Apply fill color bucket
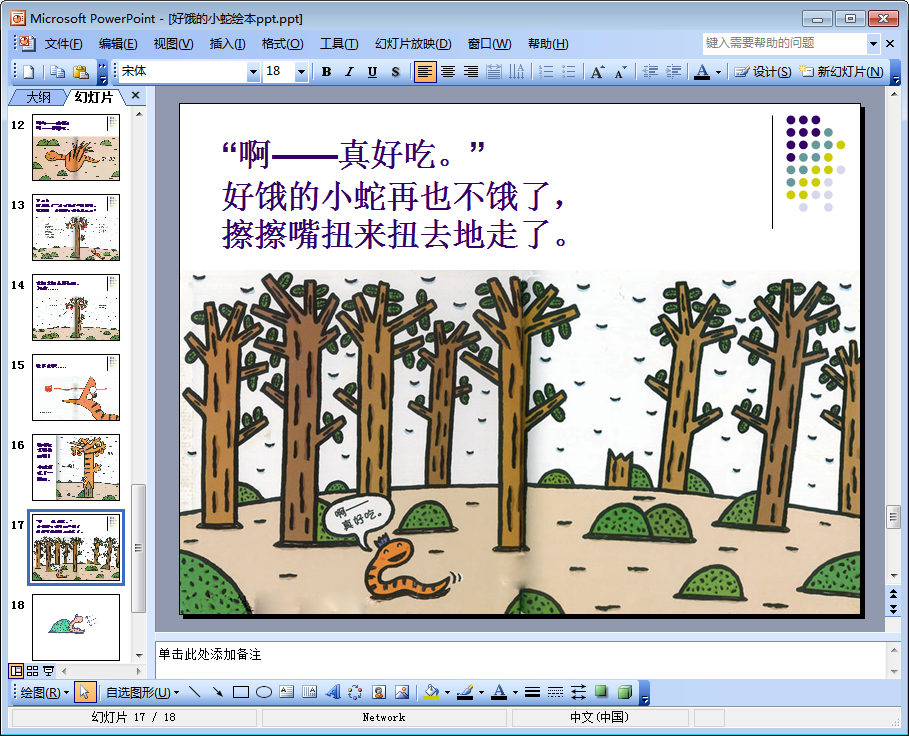The width and height of the screenshot is (909, 736). click(431, 693)
